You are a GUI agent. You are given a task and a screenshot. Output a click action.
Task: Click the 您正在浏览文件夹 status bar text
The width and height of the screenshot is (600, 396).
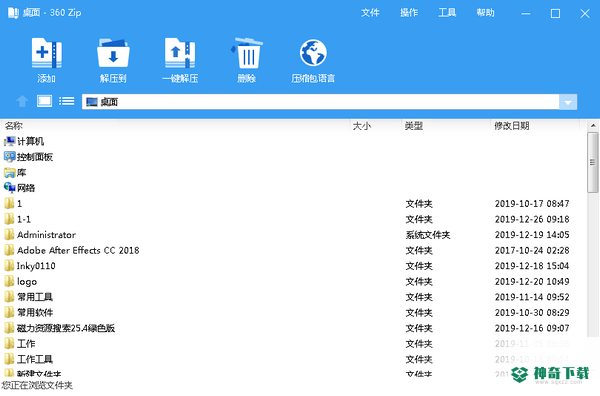pyautogui.click(x=37, y=385)
